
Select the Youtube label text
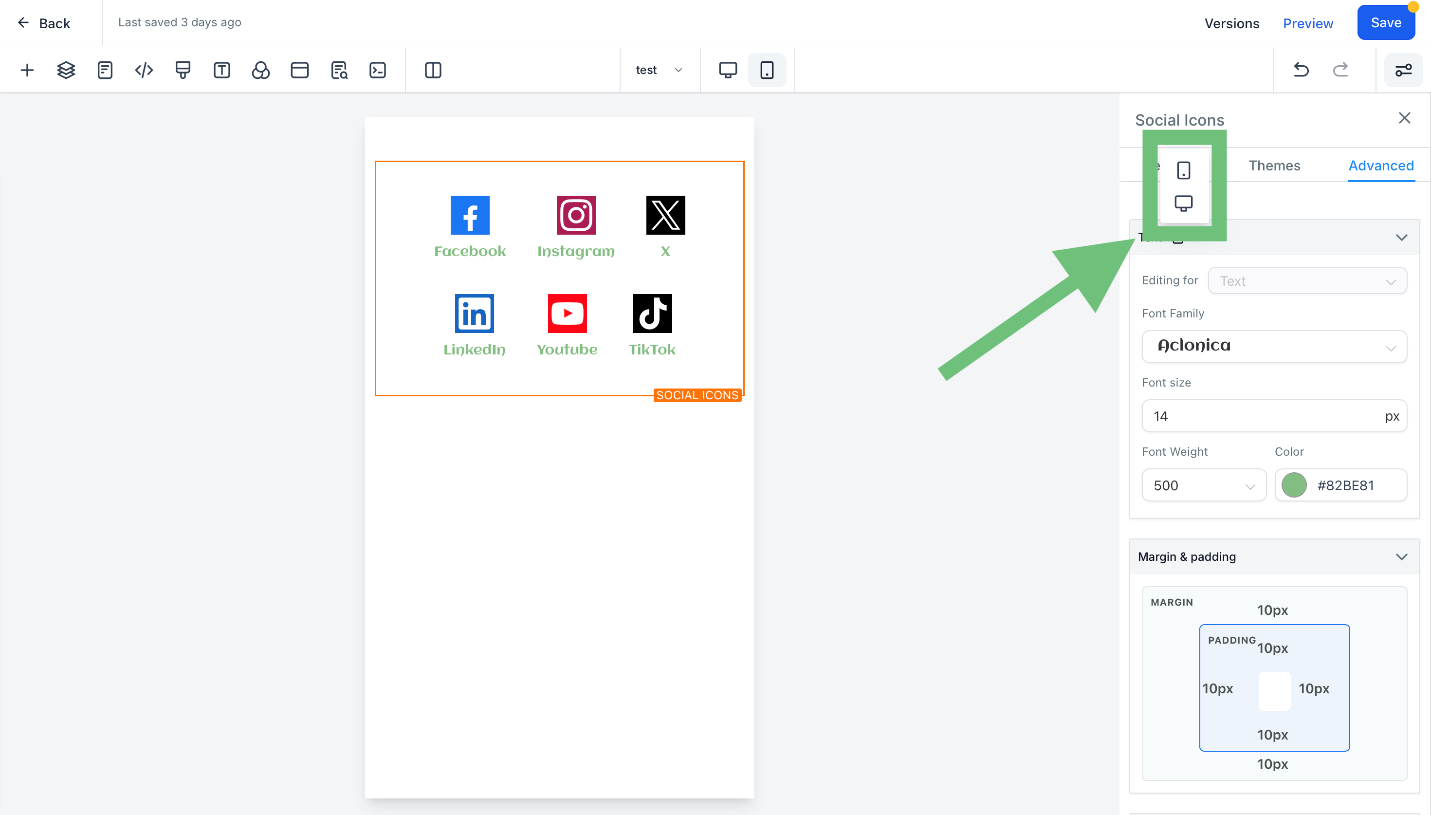pyautogui.click(x=567, y=349)
